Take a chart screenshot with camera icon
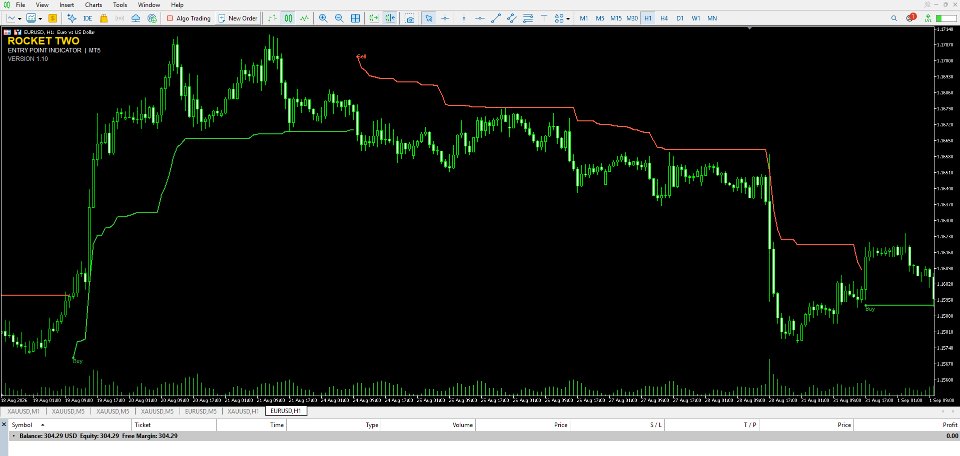This screenshot has width=960, height=456. pos(410,18)
